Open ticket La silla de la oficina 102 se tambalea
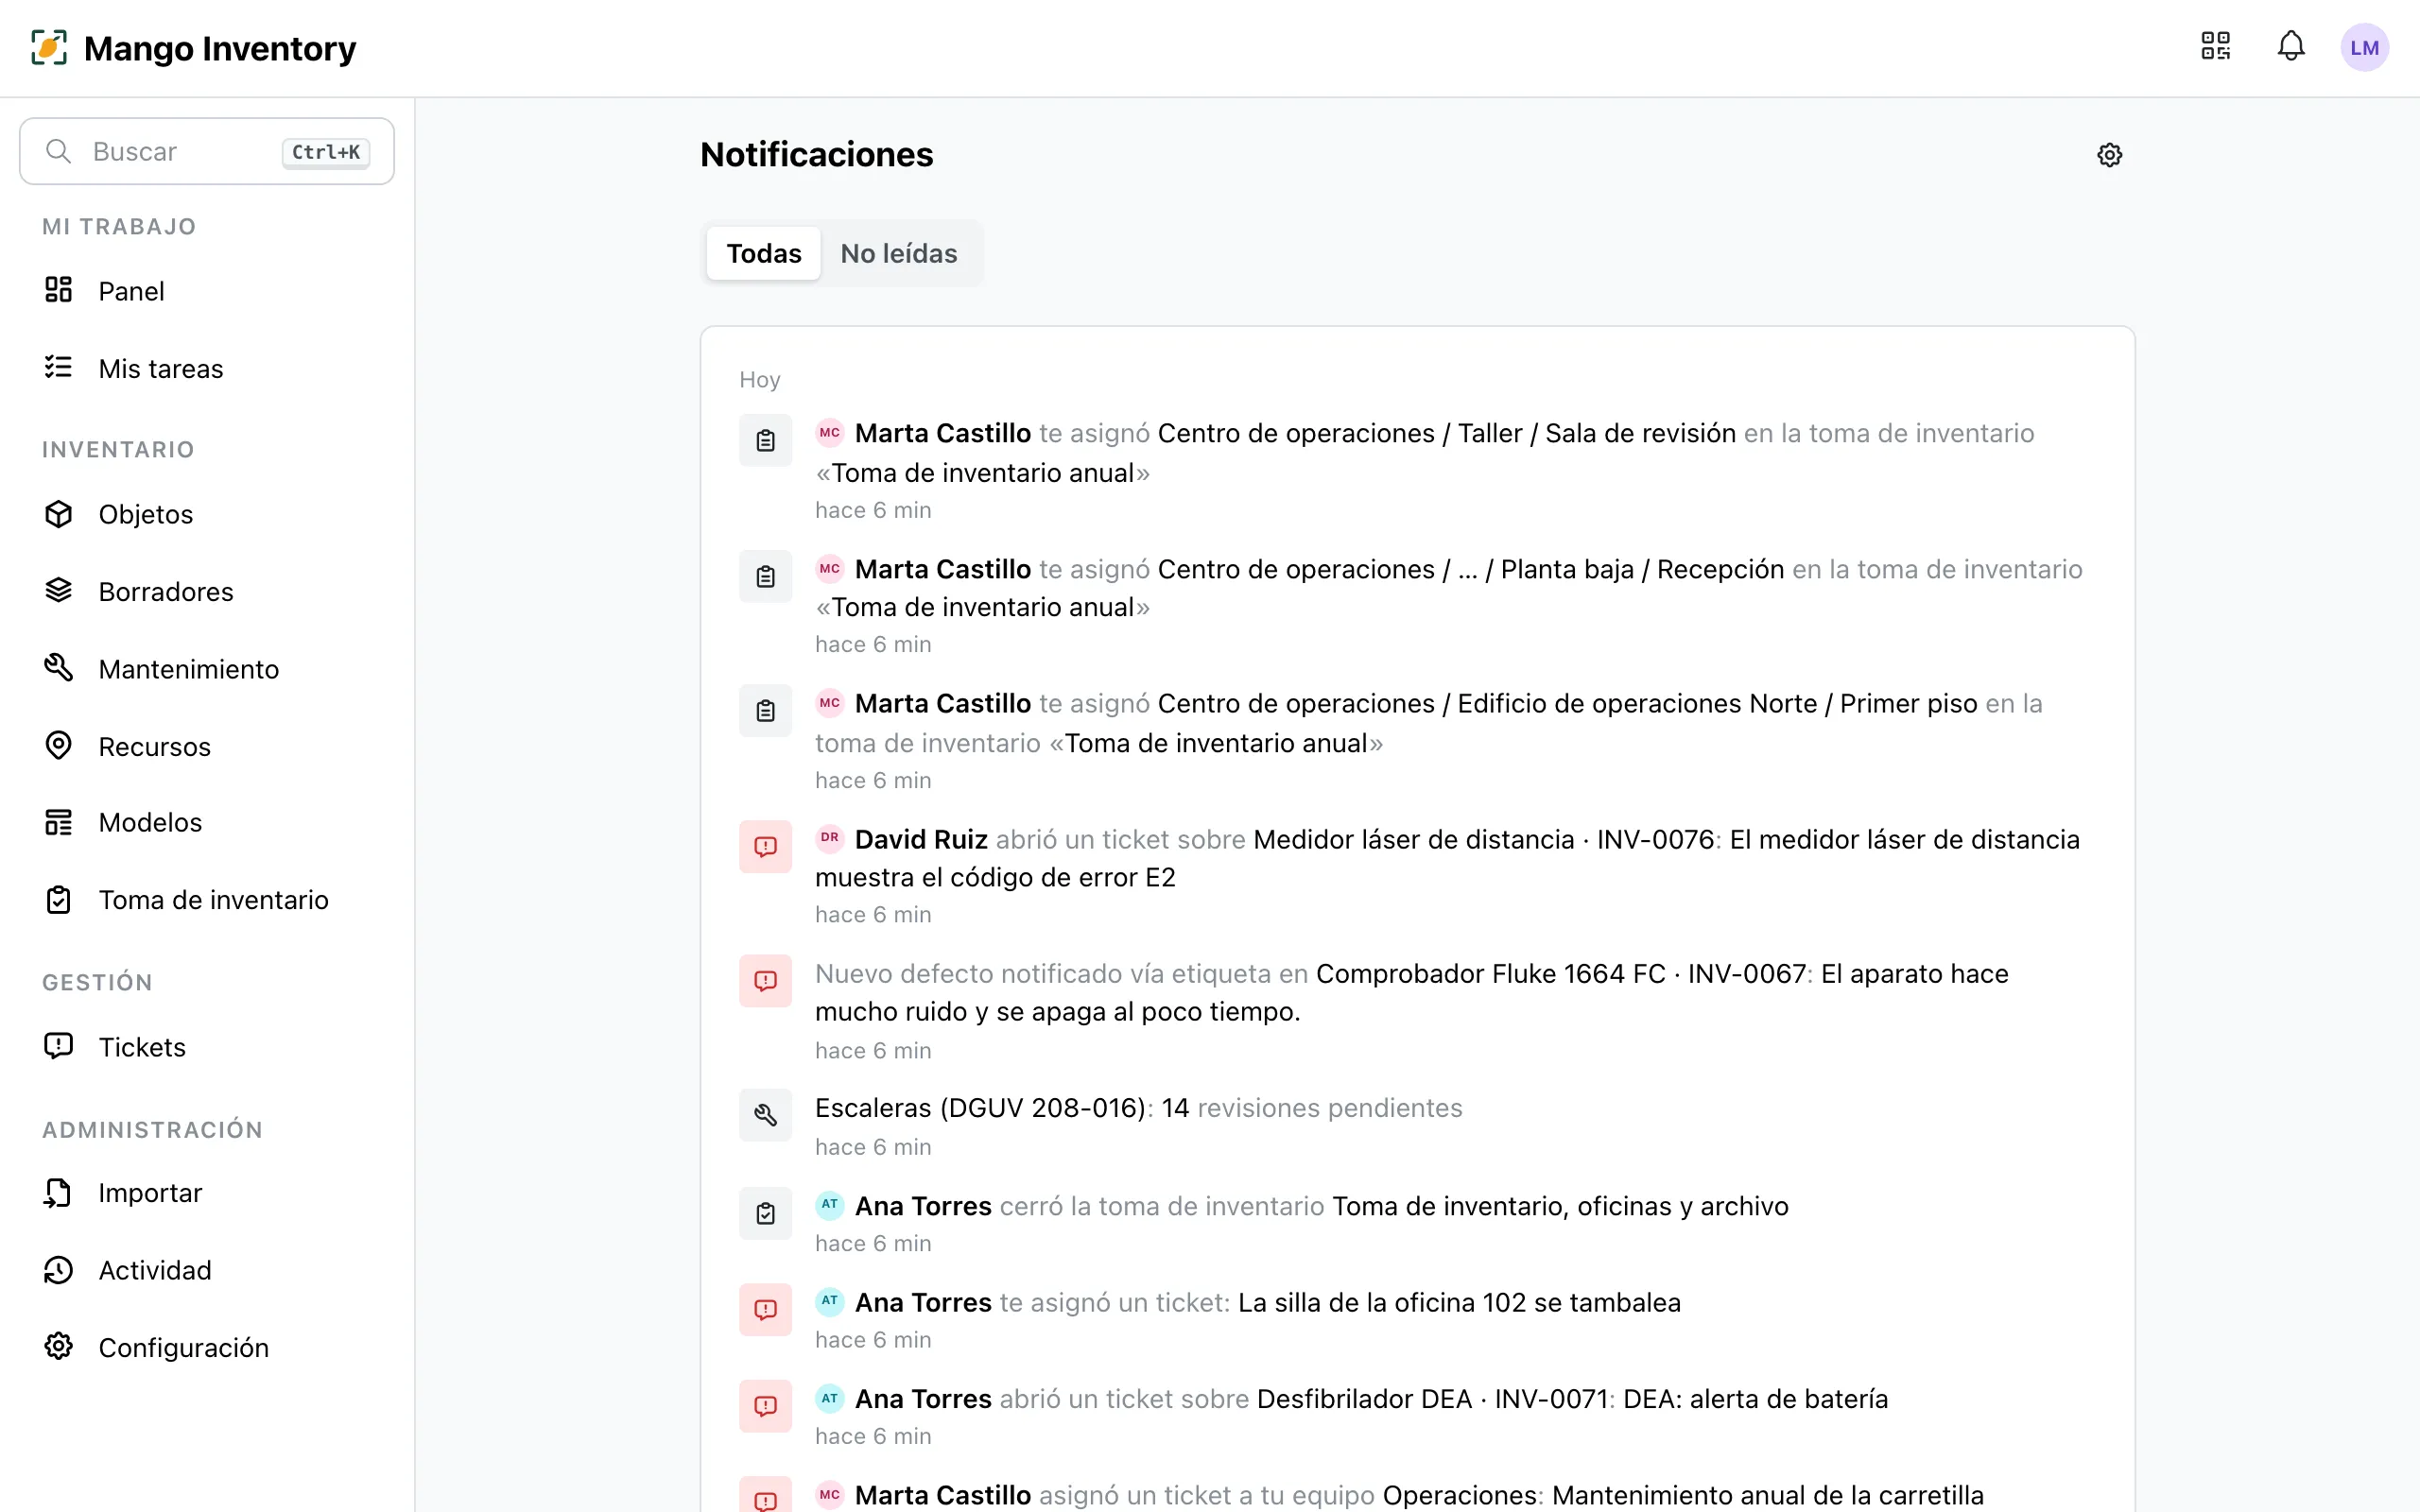2420x1512 pixels. 1459,1302
